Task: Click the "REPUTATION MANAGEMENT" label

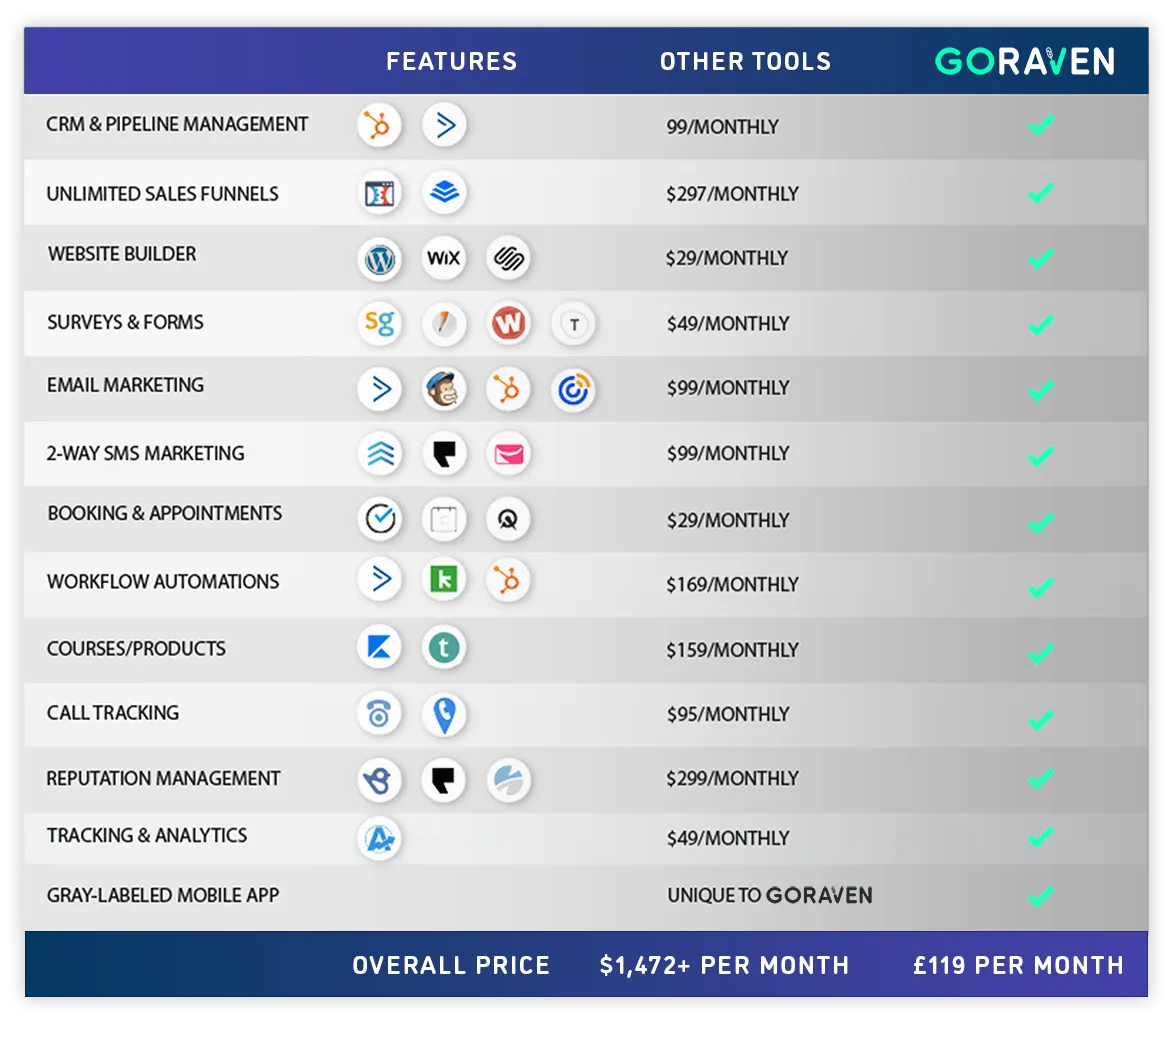Action: click(163, 779)
